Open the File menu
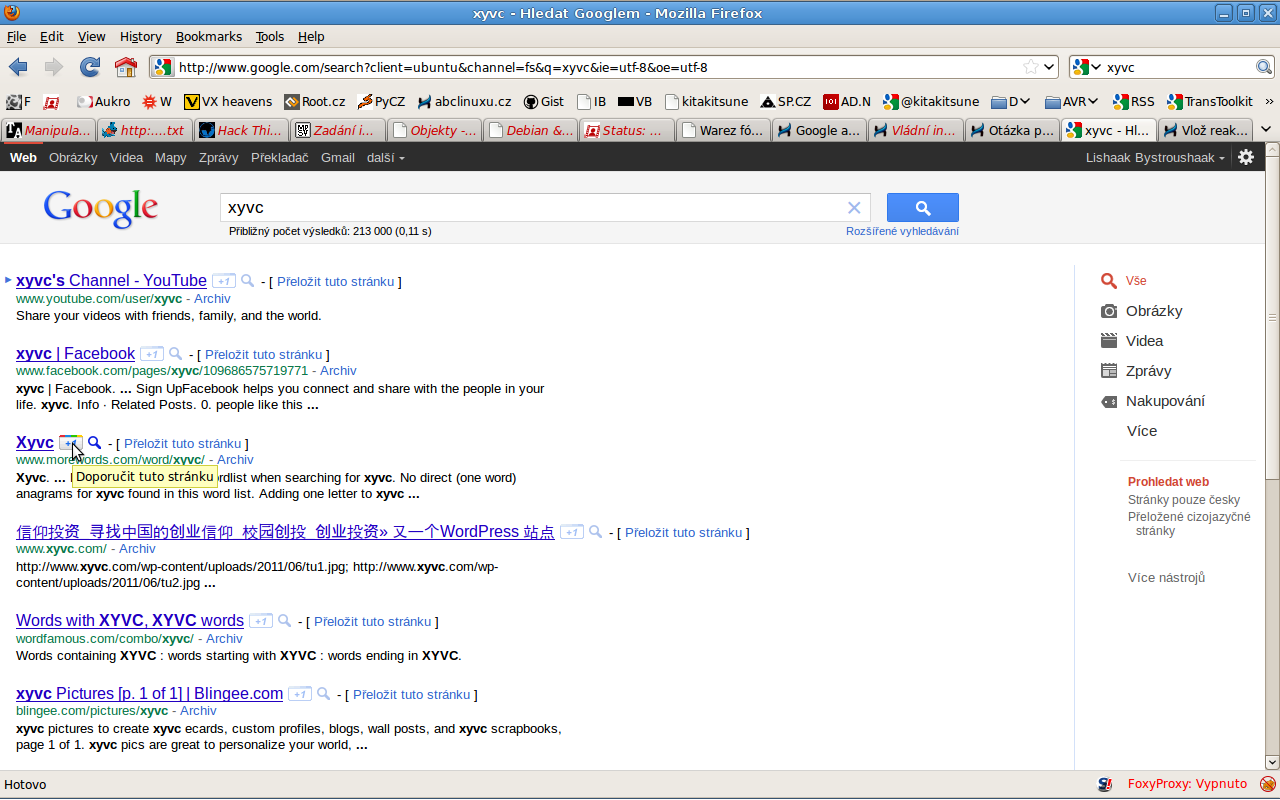 [16, 36]
